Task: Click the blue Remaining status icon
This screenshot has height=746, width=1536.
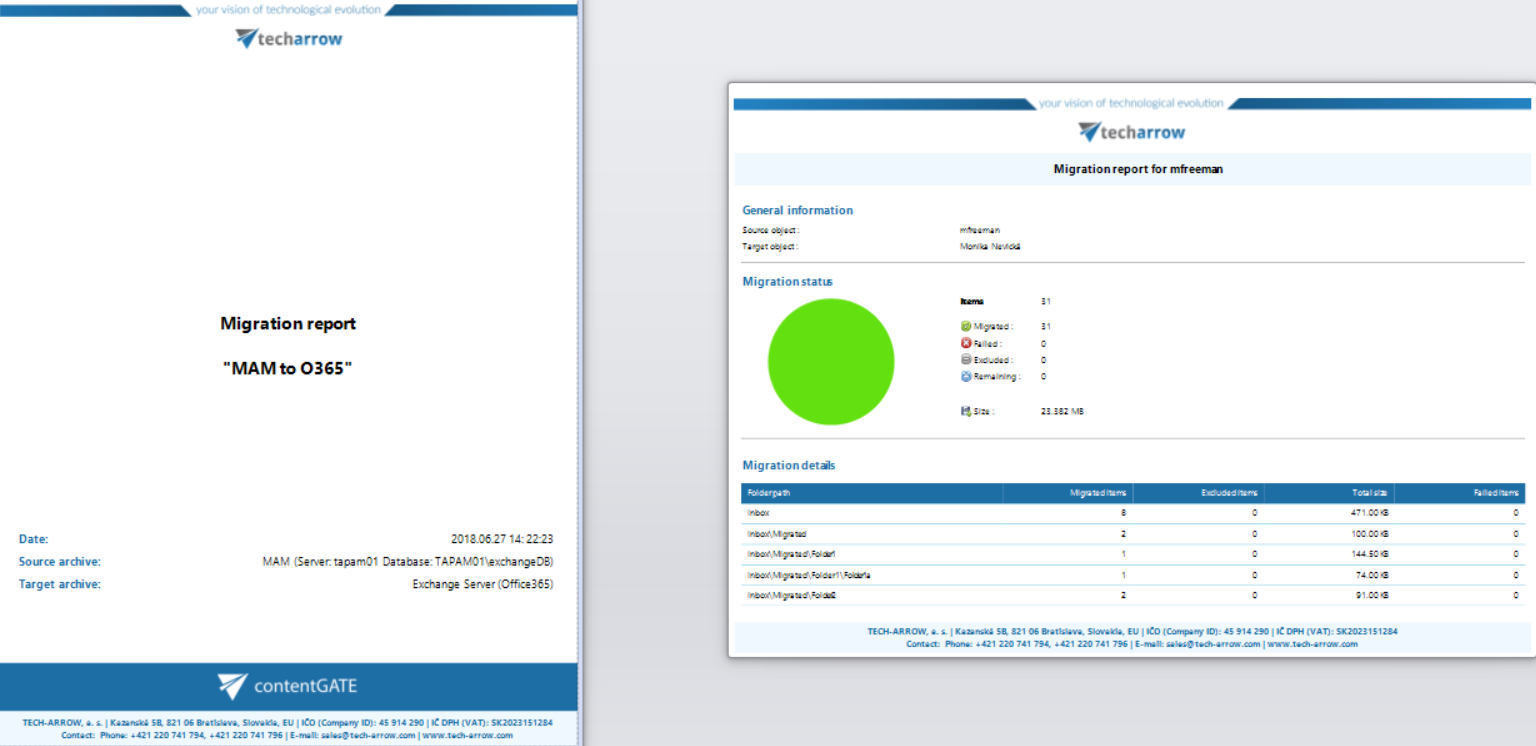Action: [966, 377]
